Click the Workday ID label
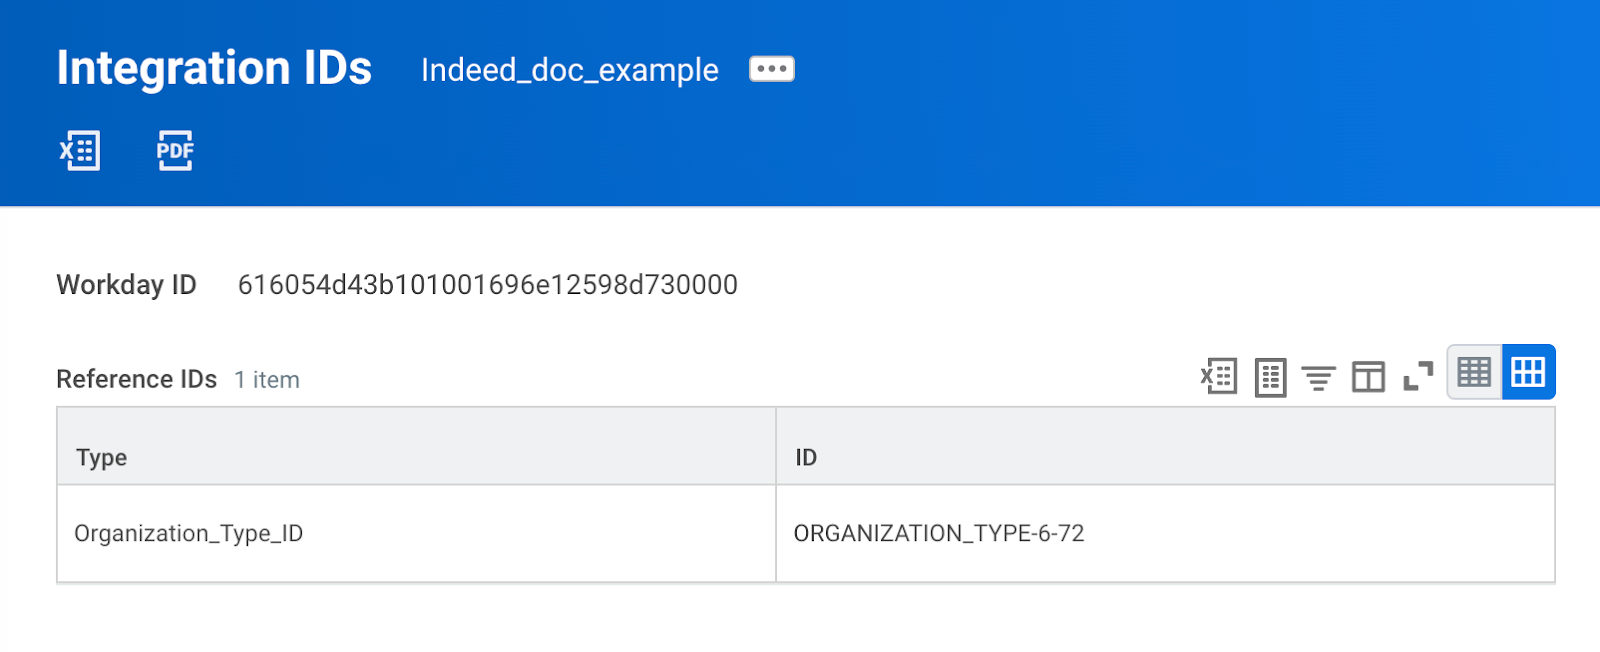The image size is (1600, 652). click(x=127, y=285)
